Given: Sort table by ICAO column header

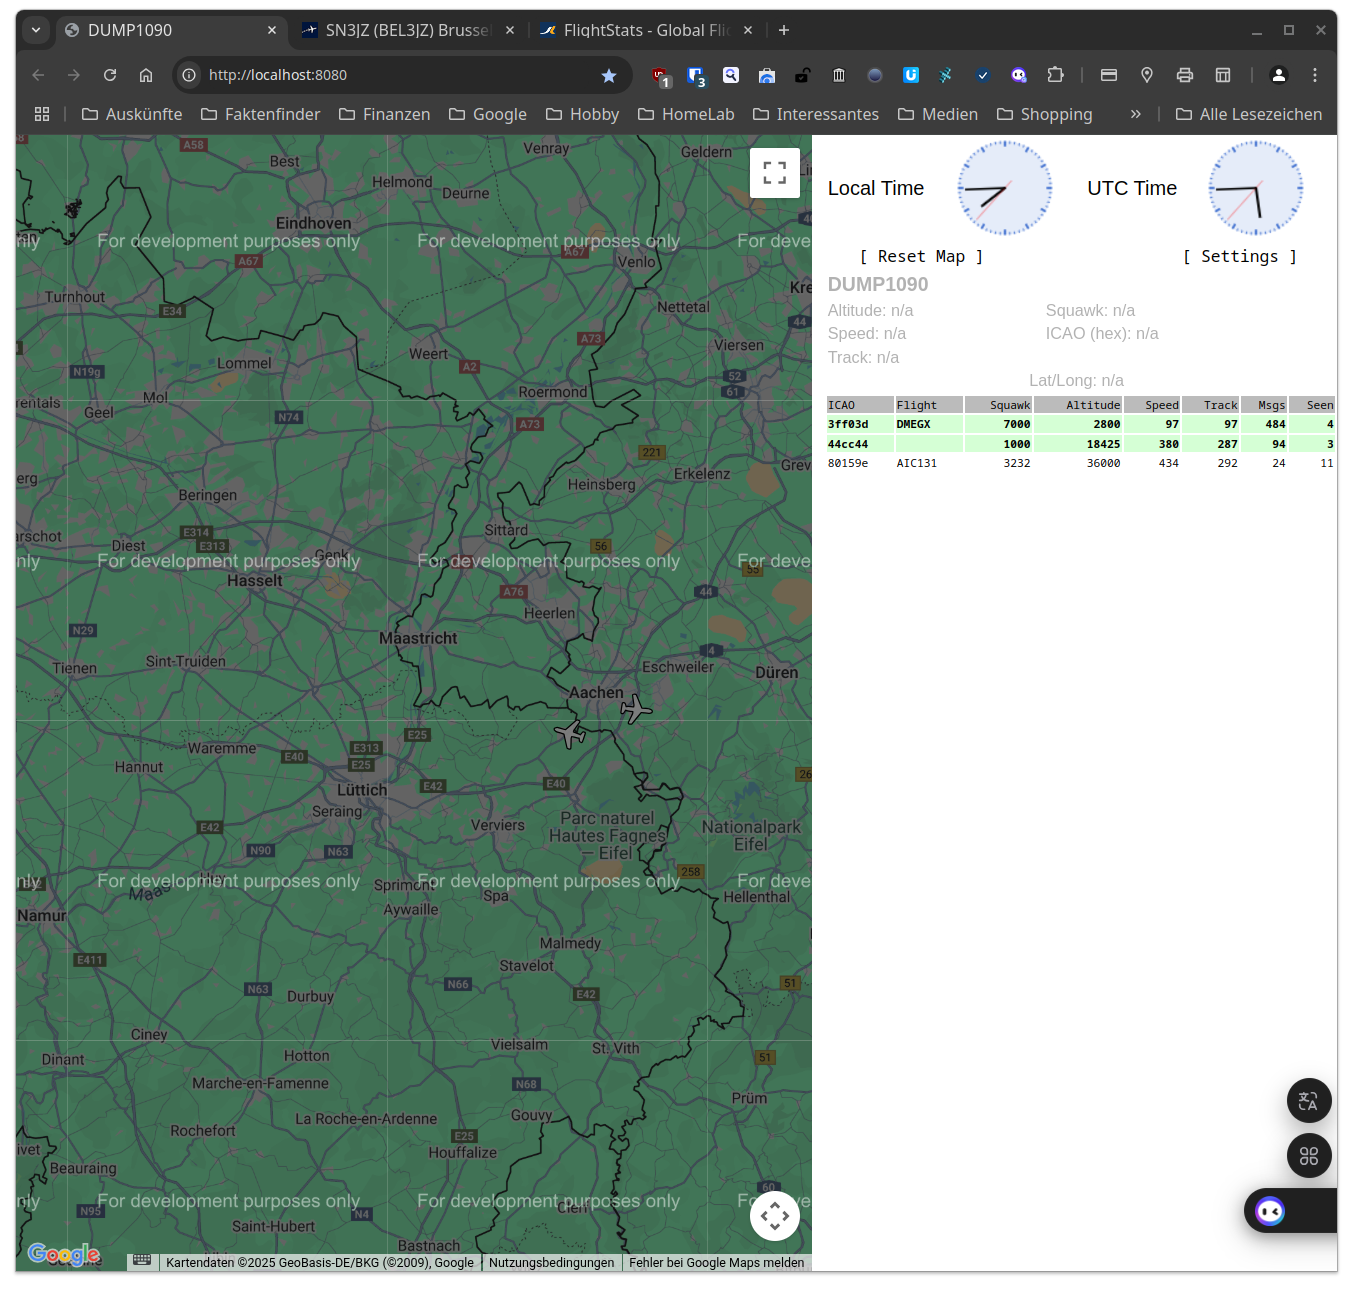Looking at the screenshot, I should click(x=860, y=405).
